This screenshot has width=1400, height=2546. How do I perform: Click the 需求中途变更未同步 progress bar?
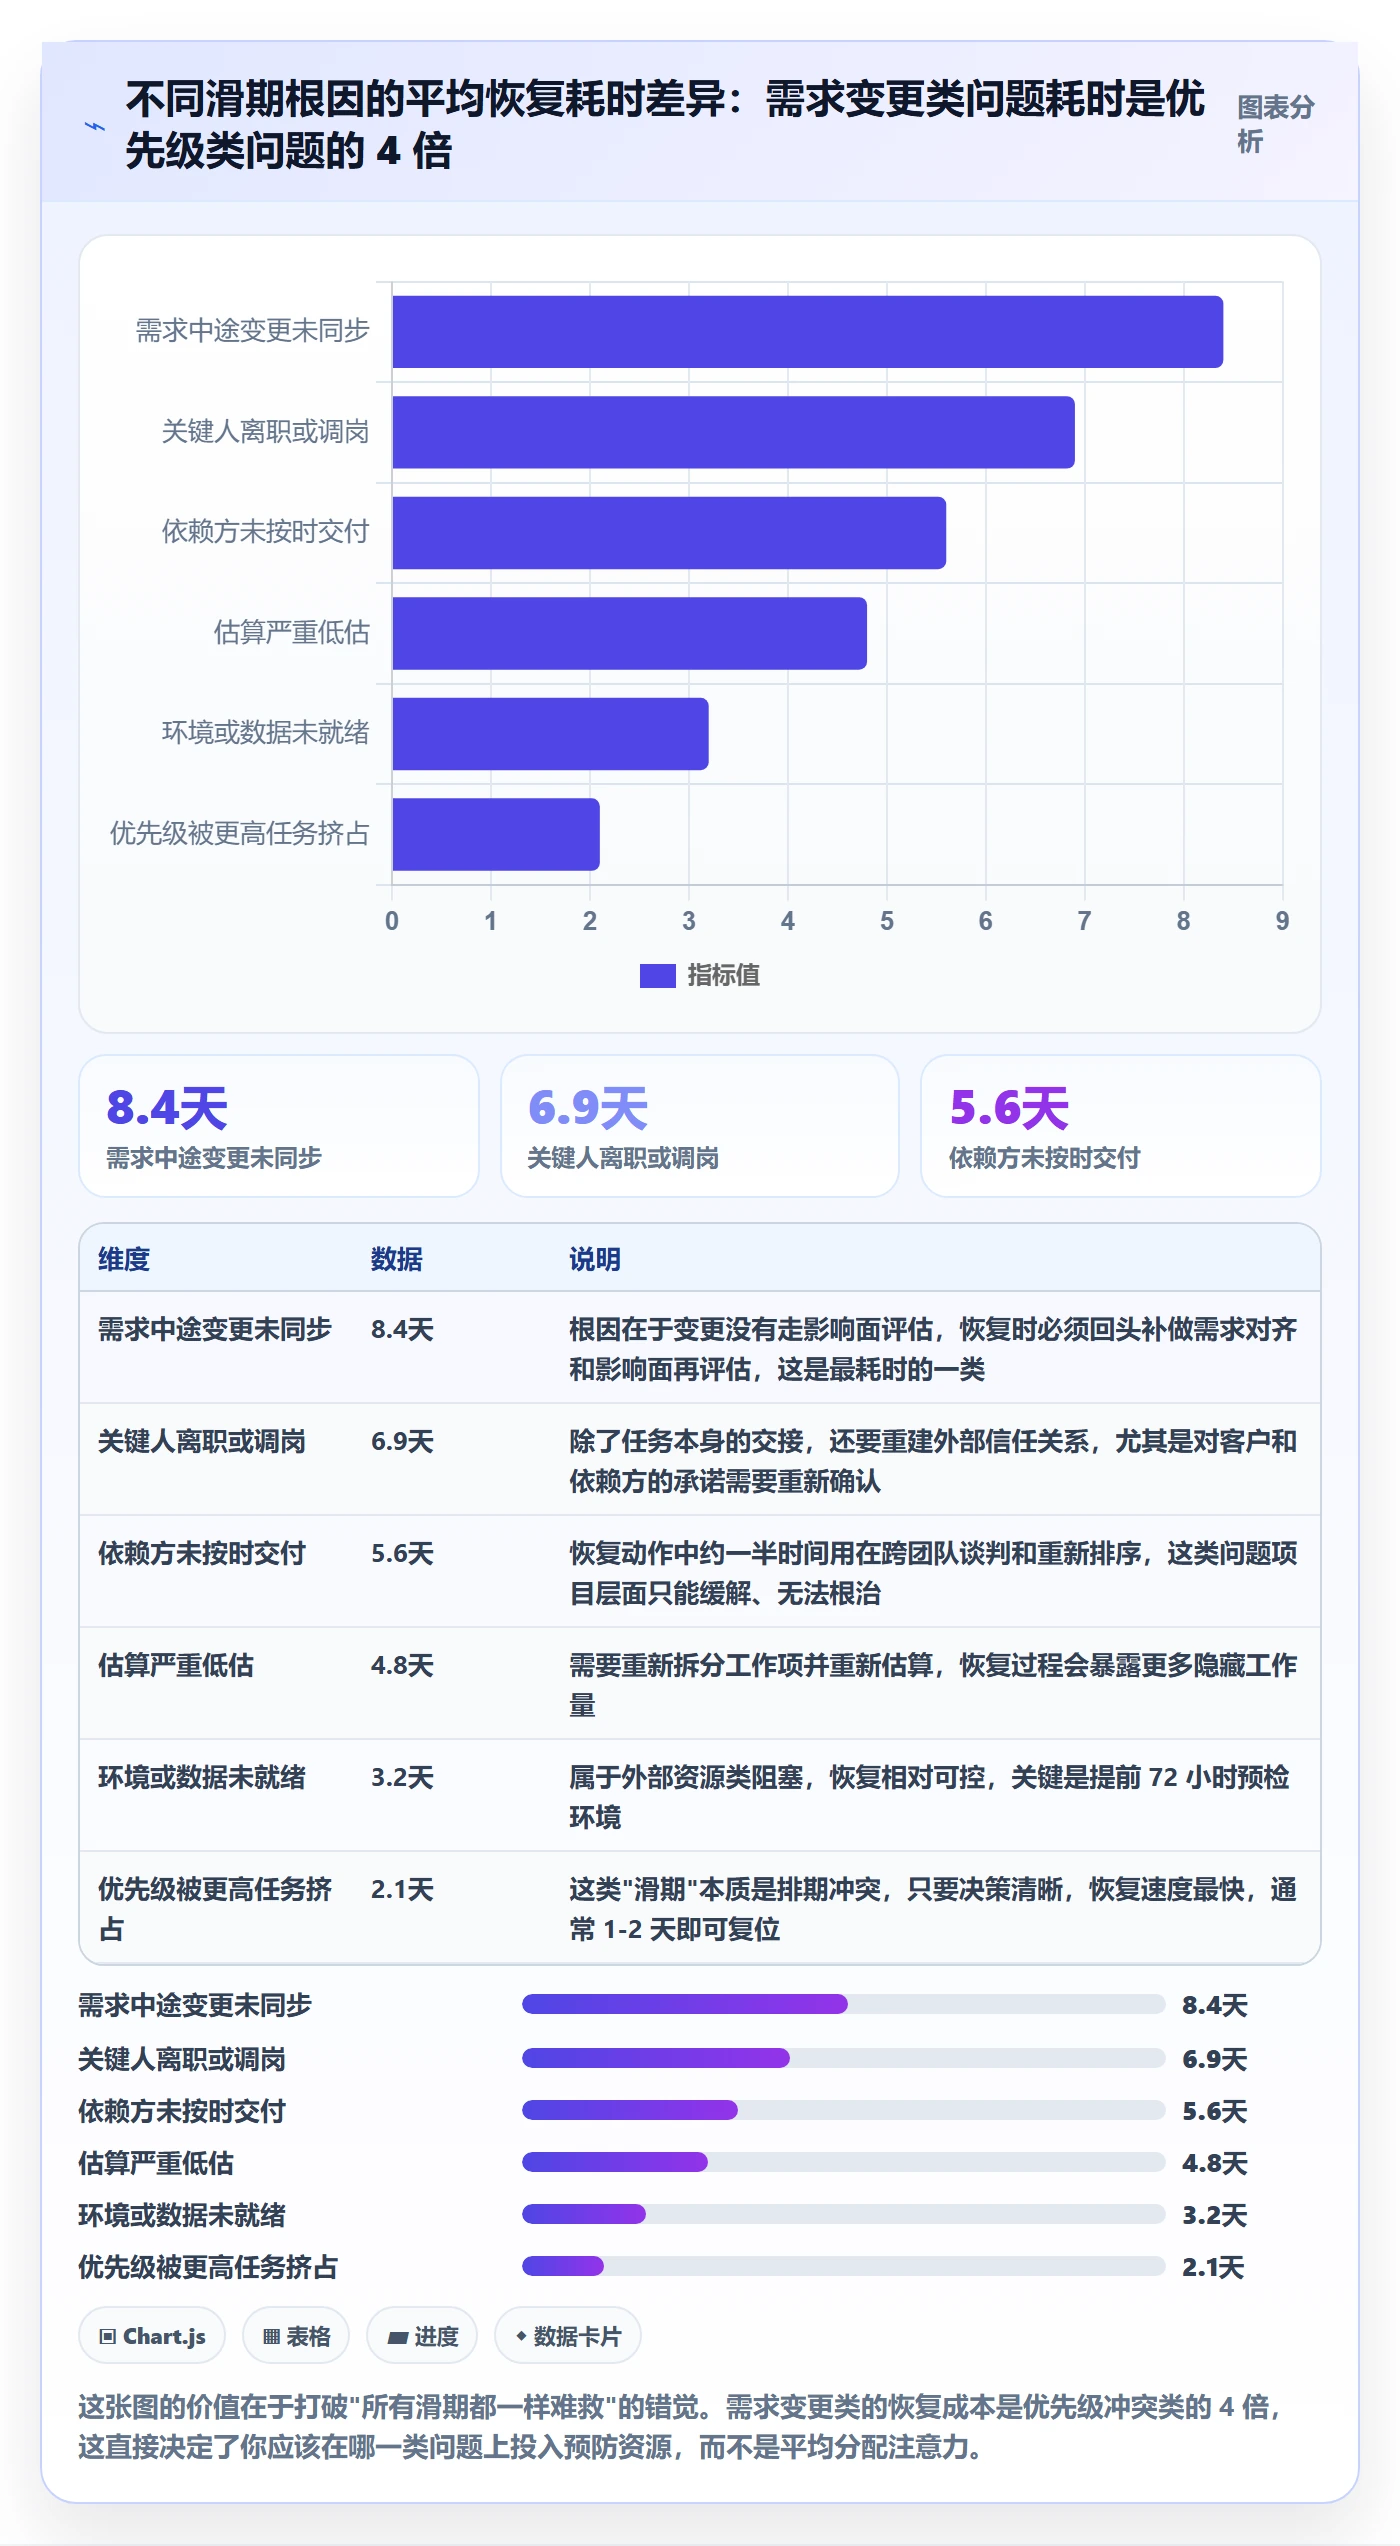(843, 2004)
